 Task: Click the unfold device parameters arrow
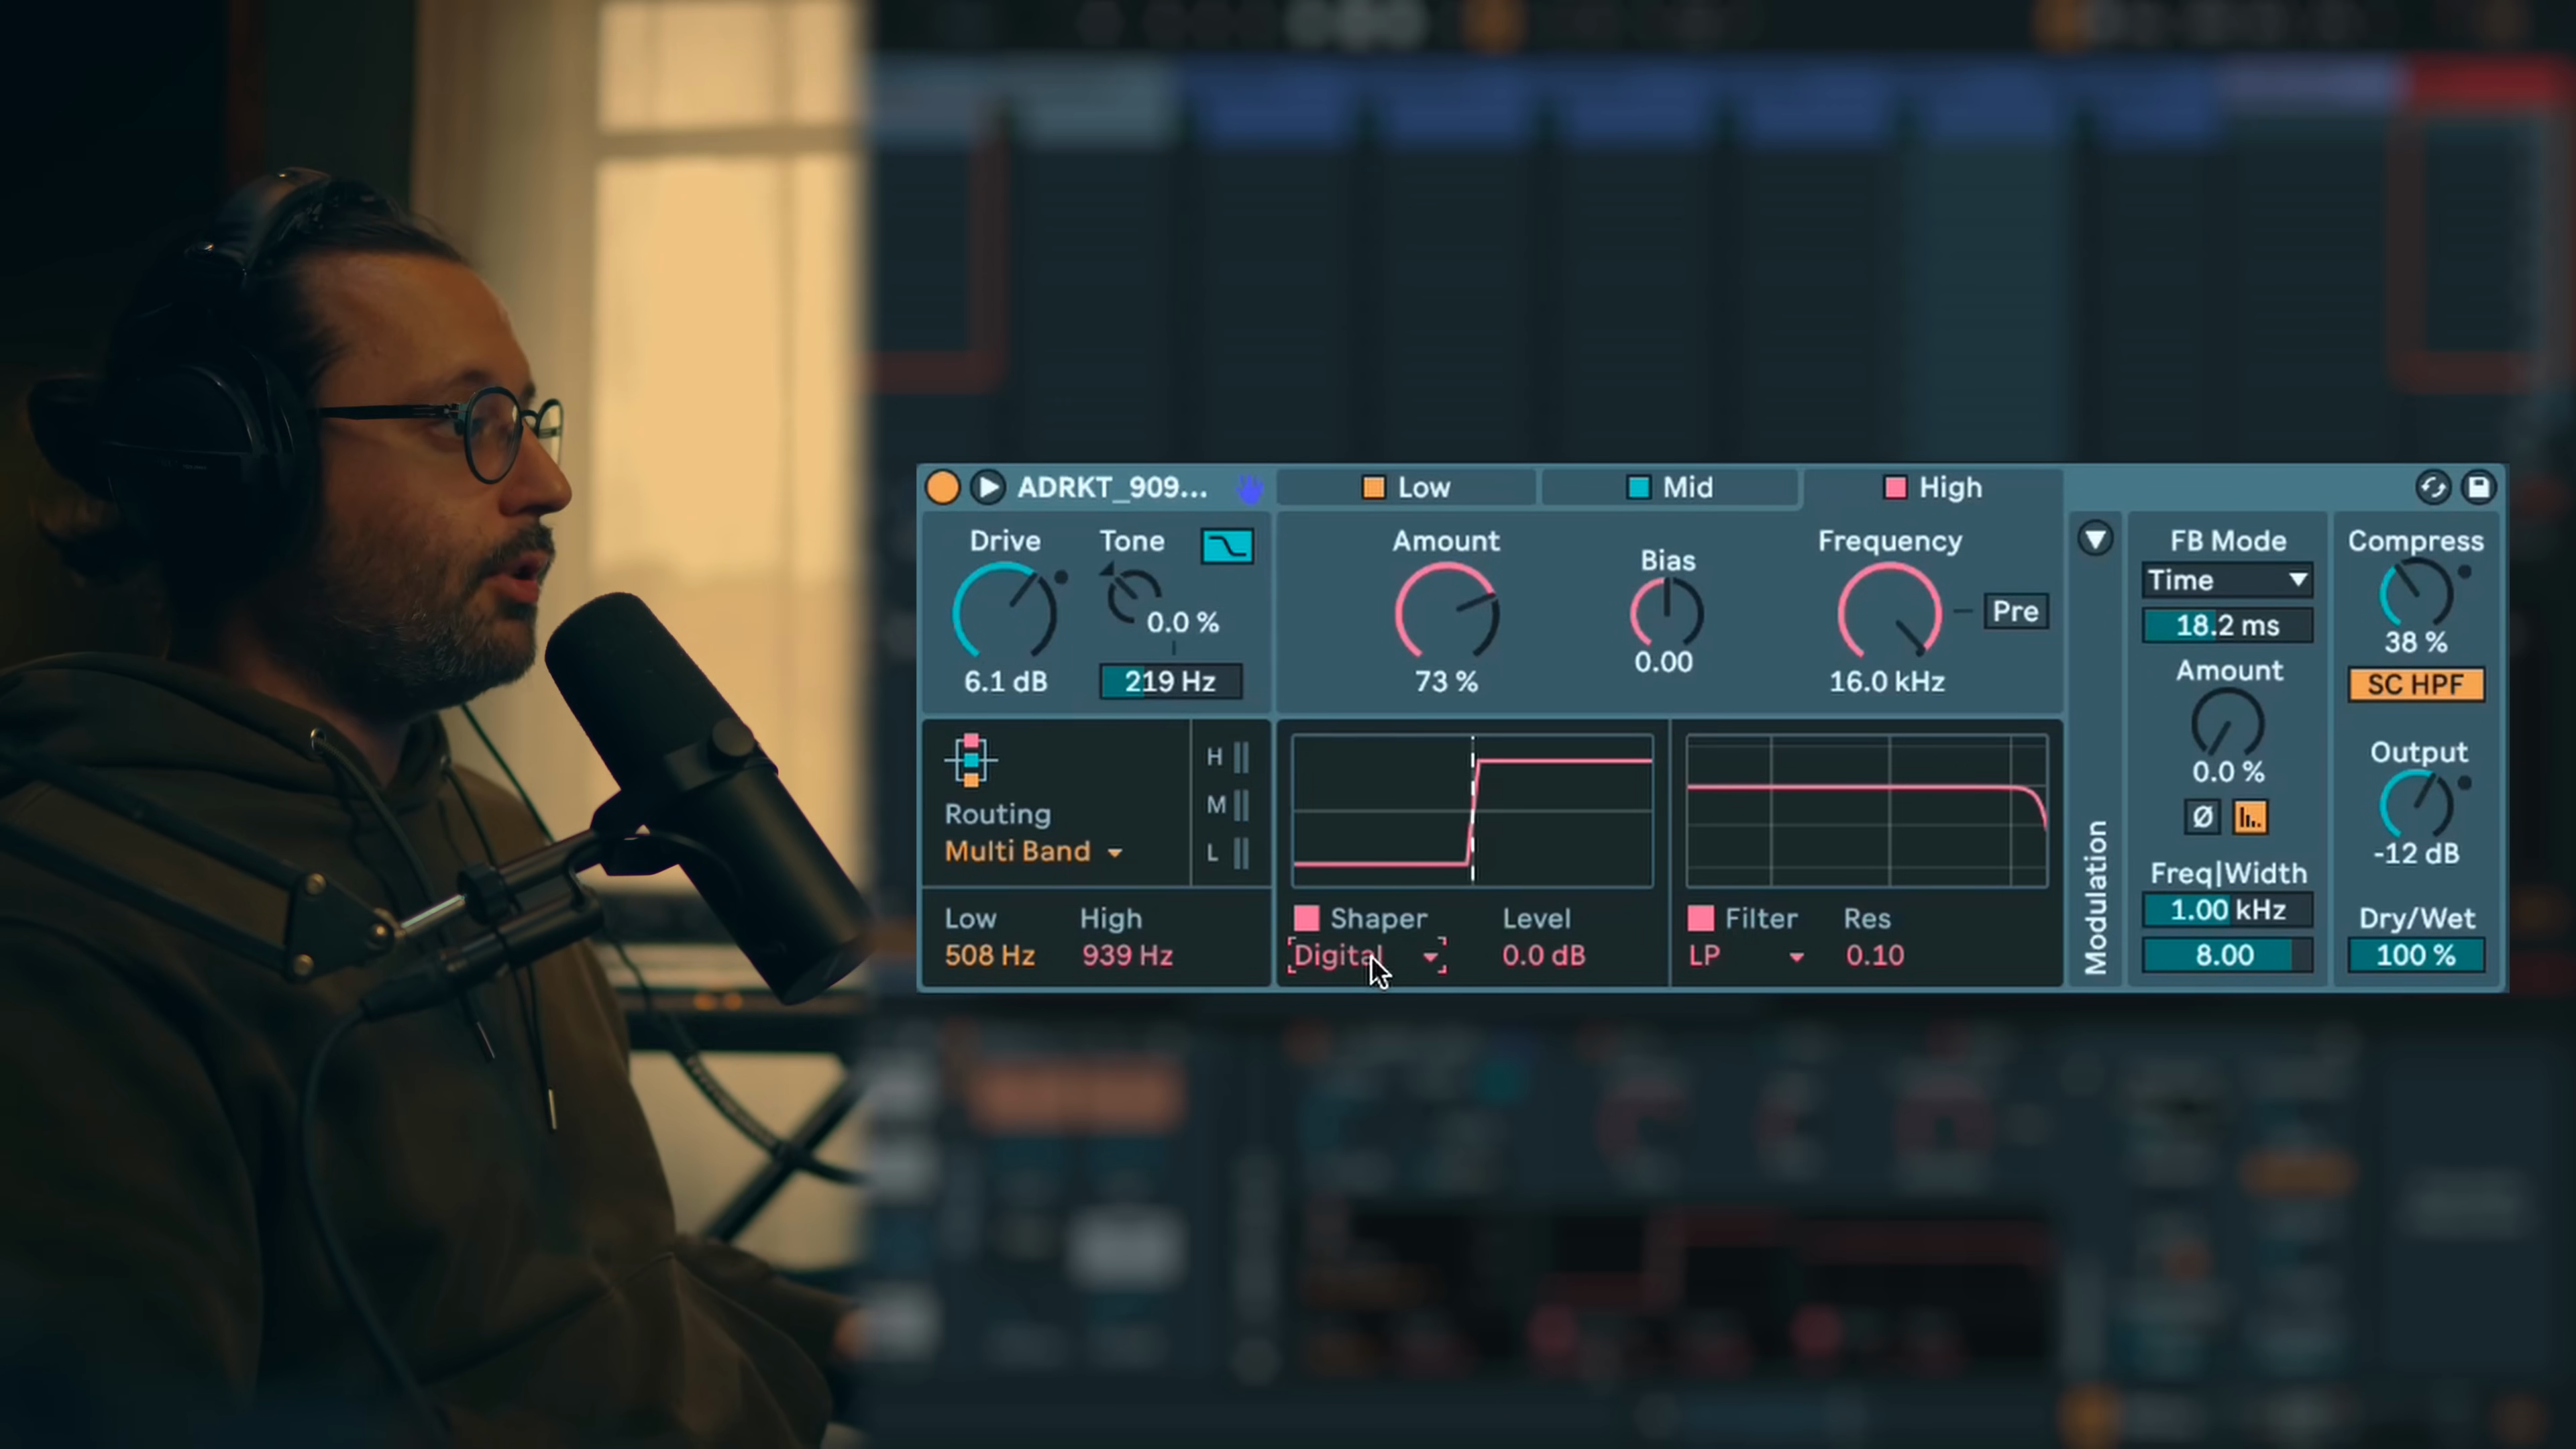[988, 487]
